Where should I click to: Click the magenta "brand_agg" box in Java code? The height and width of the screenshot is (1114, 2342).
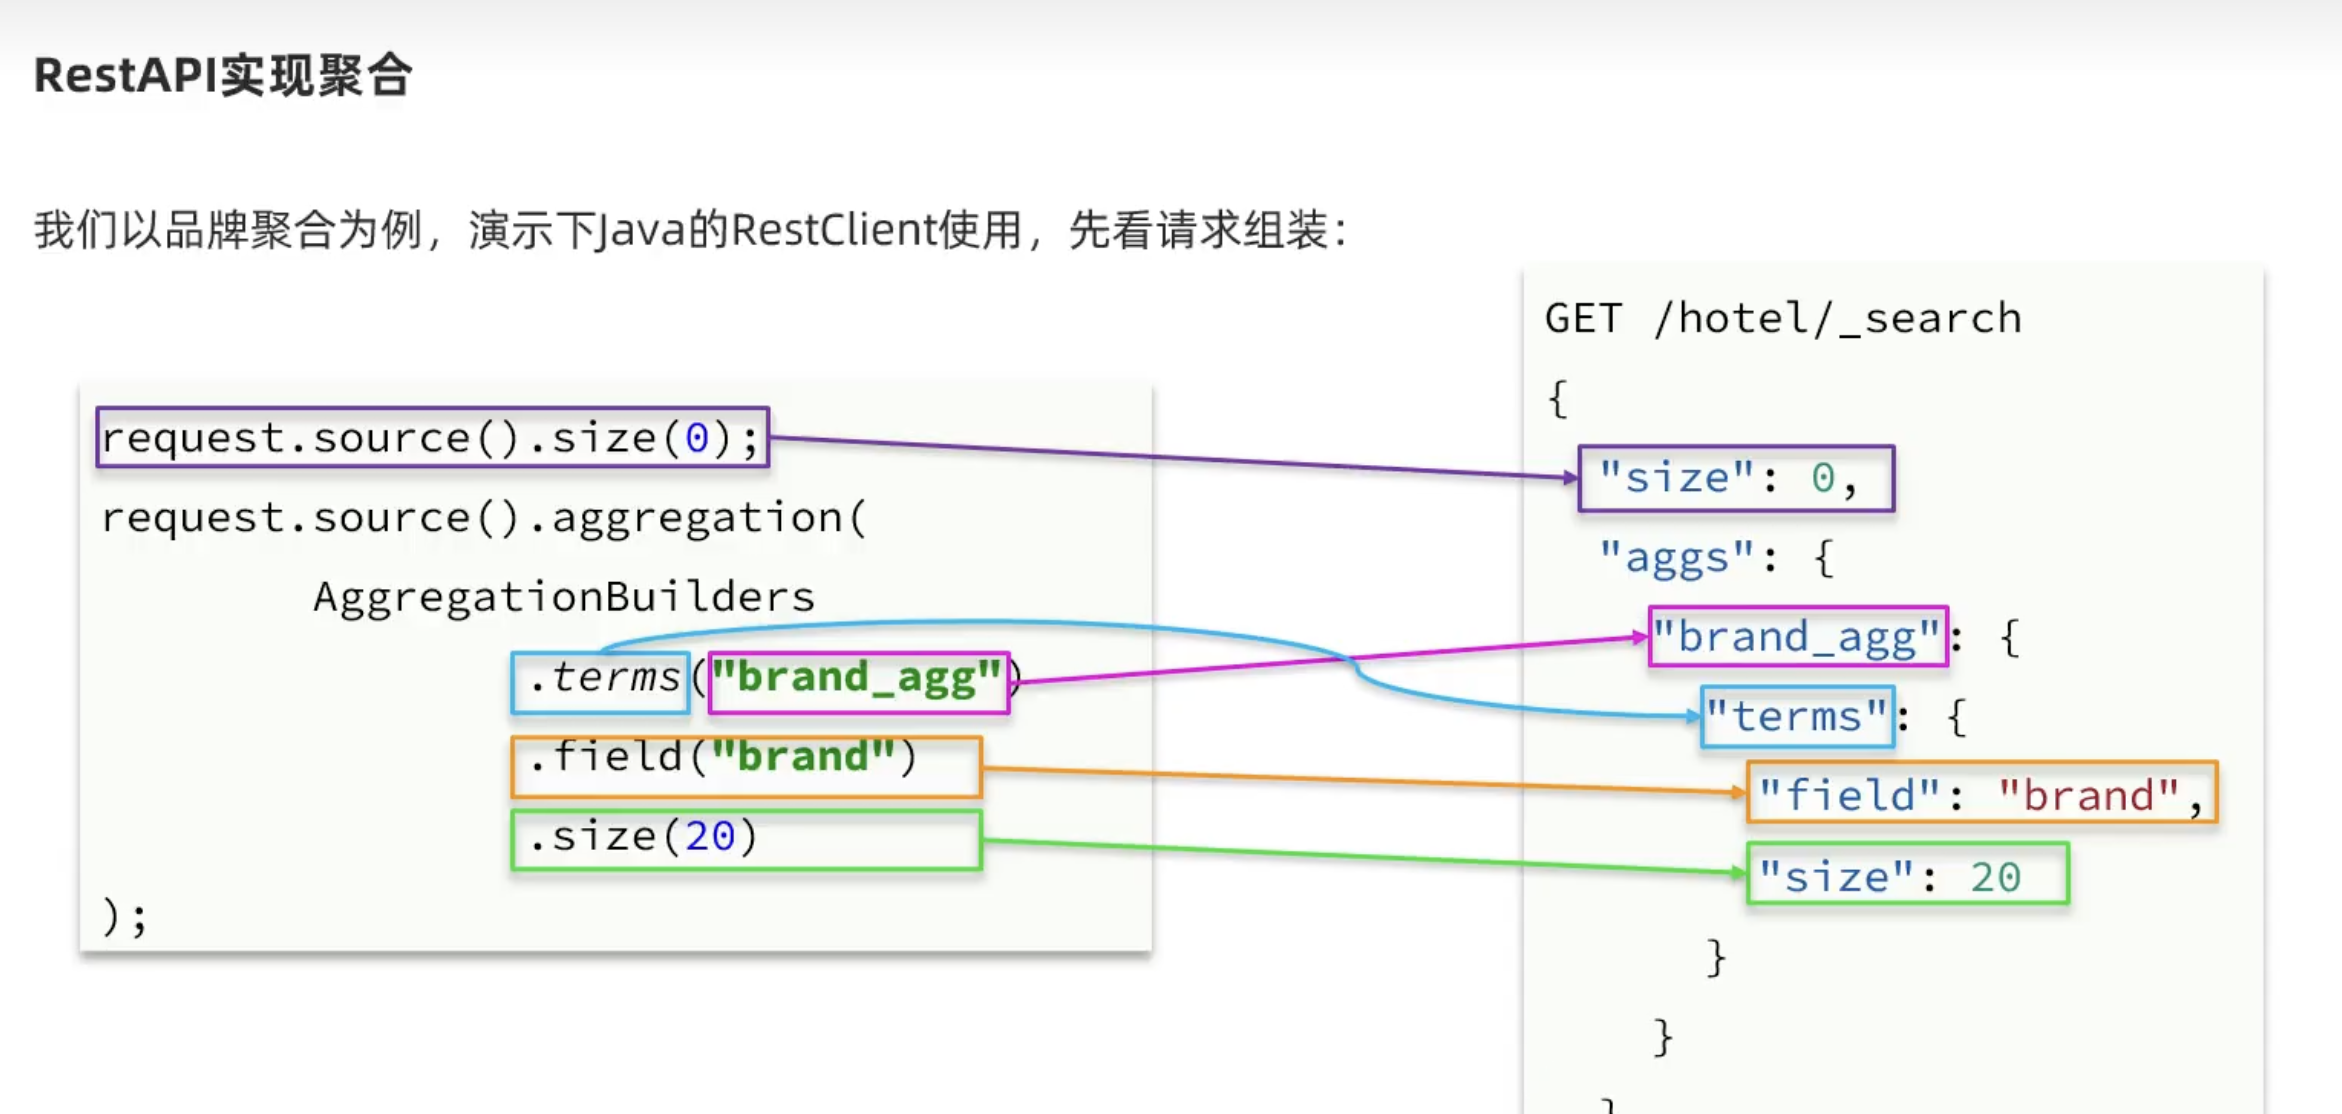(x=858, y=682)
